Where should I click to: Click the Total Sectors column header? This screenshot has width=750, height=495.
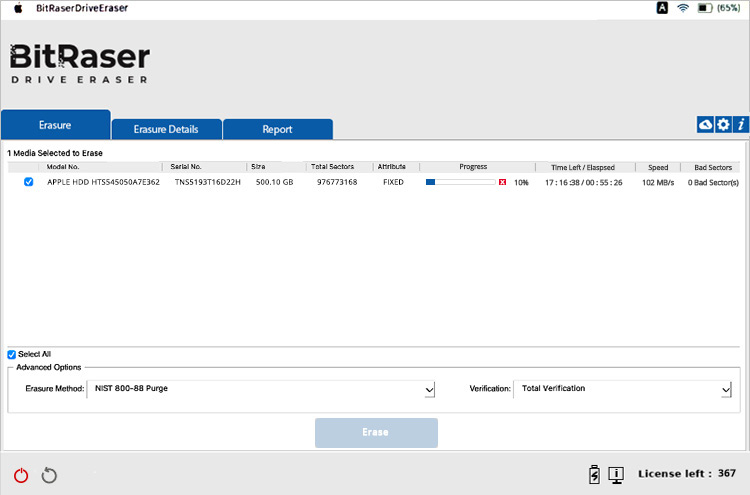point(332,167)
